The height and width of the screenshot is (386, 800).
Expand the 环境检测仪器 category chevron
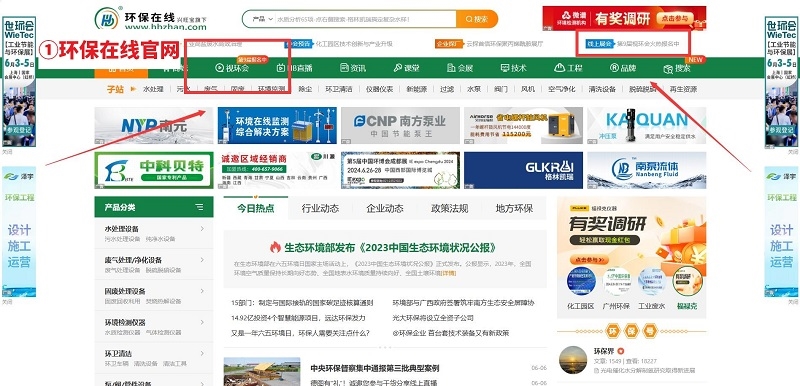pos(202,322)
